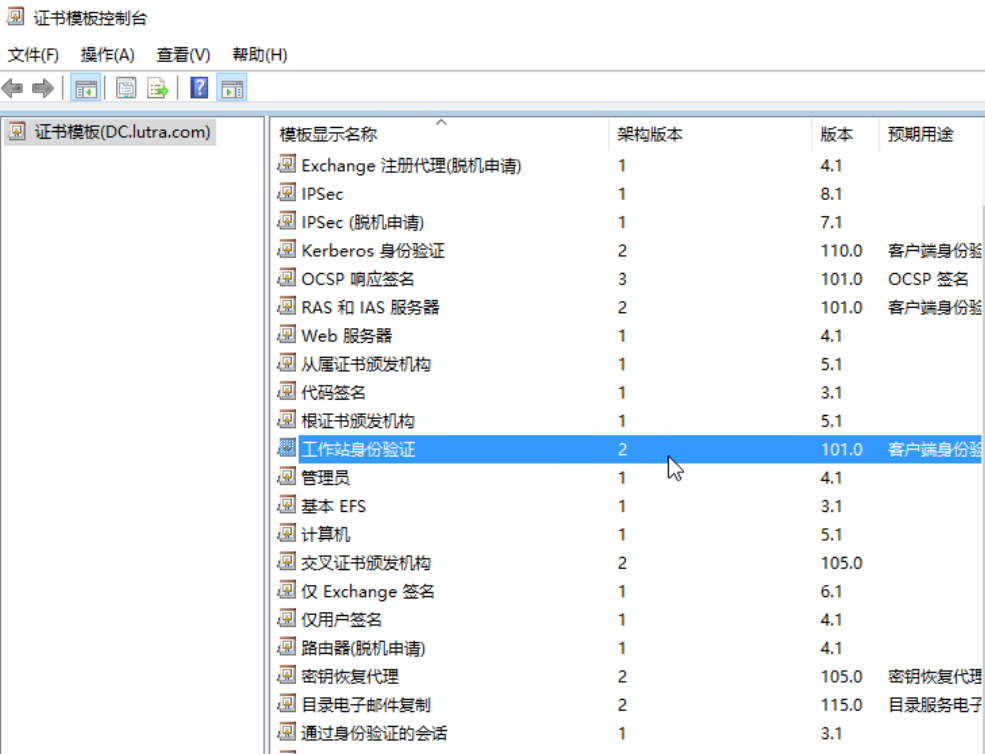Click the Forward arrow toolbar icon
The width and height of the screenshot is (985, 754).
(x=43, y=88)
